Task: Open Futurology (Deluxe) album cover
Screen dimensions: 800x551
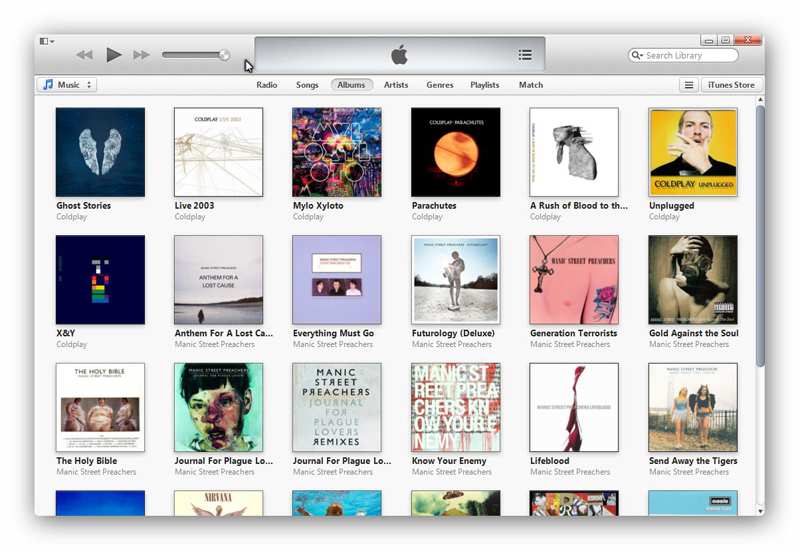Action: (x=456, y=280)
